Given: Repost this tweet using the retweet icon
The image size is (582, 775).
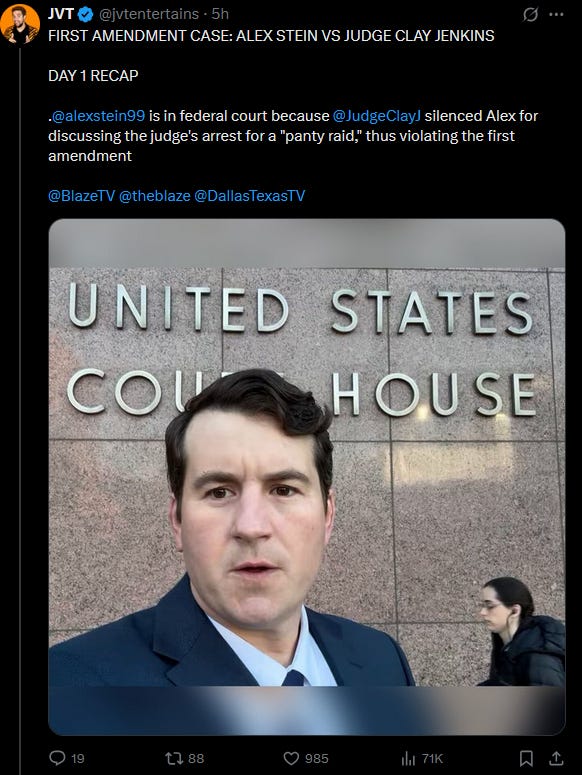Looking at the screenshot, I should (174, 758).
